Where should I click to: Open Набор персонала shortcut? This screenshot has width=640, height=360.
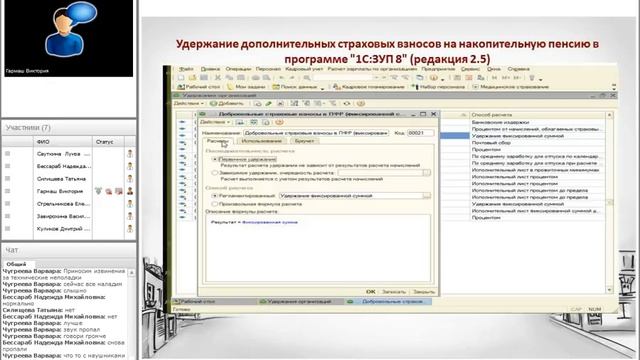click(438, 87)
